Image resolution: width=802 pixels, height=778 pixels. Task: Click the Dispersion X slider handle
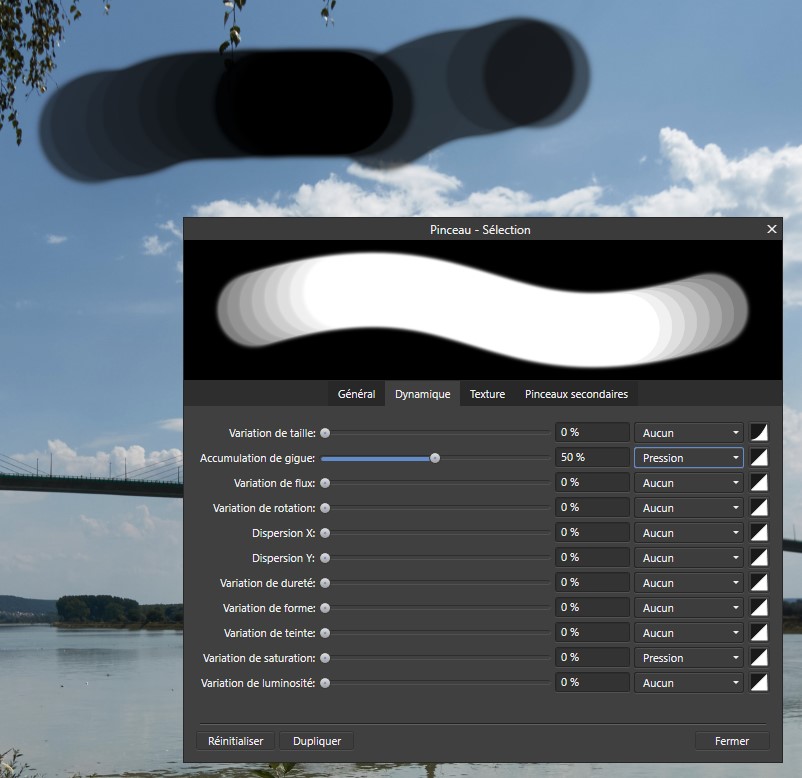pos(325,534)
